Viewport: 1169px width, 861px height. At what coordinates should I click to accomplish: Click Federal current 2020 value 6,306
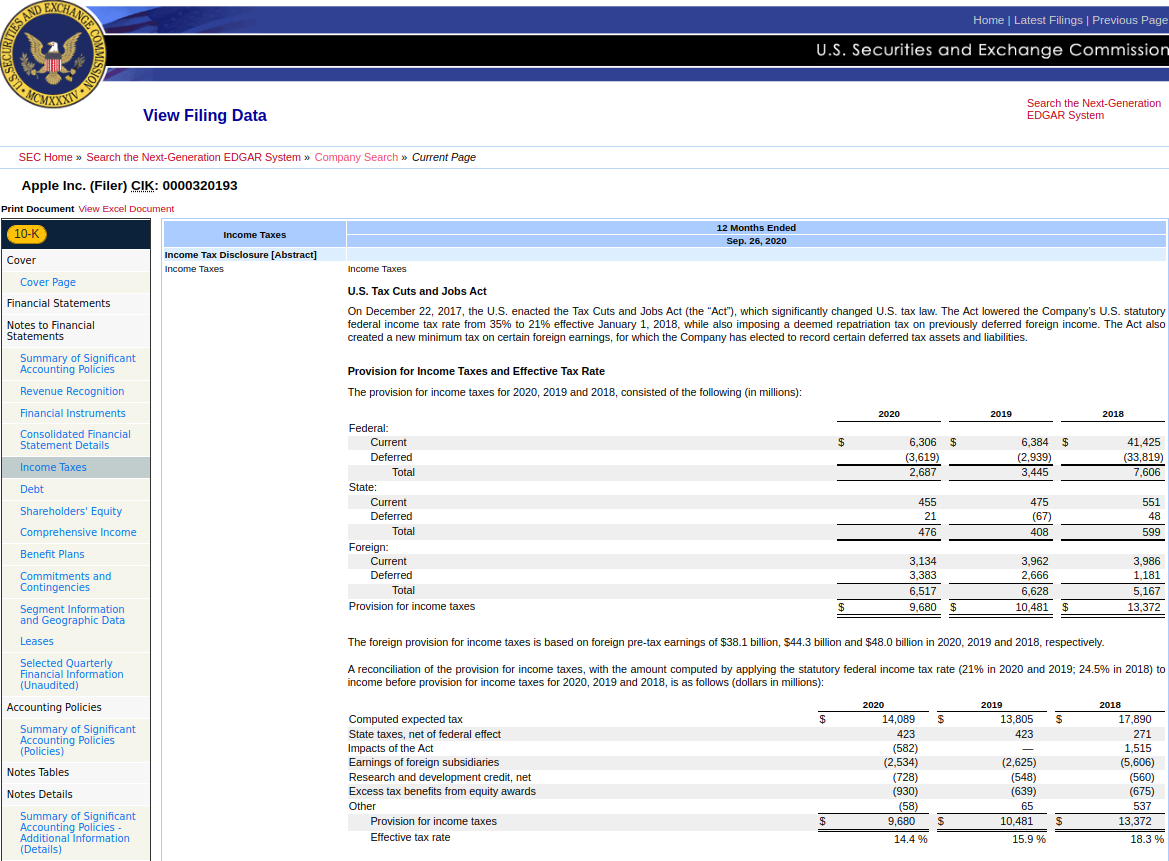pyautogui.click(x=922, y=443)
